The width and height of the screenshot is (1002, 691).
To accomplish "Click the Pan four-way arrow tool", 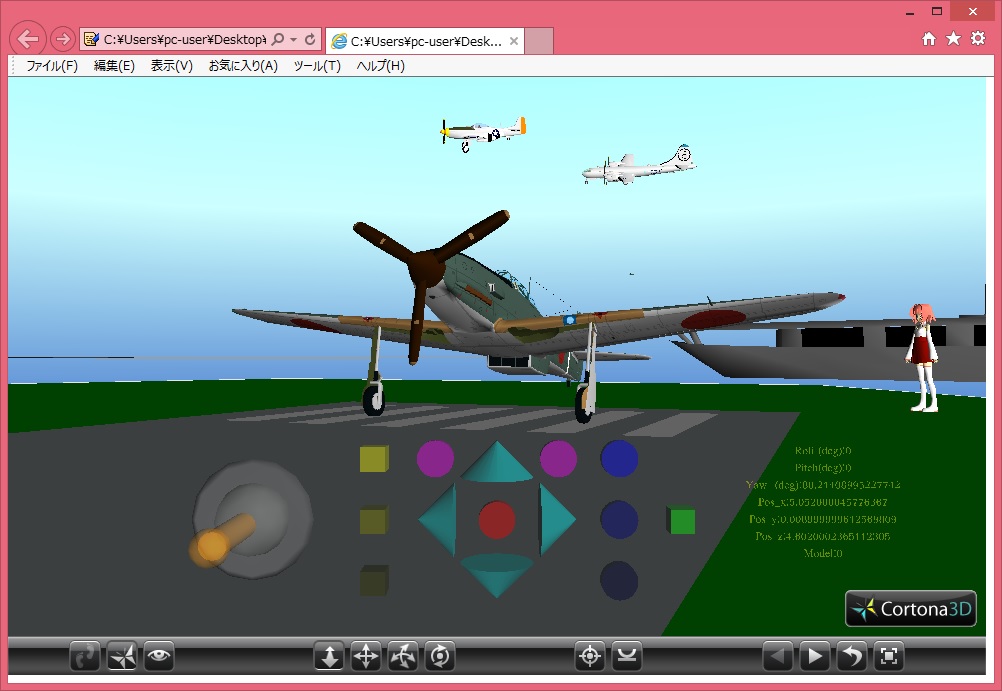I will 366,657.
